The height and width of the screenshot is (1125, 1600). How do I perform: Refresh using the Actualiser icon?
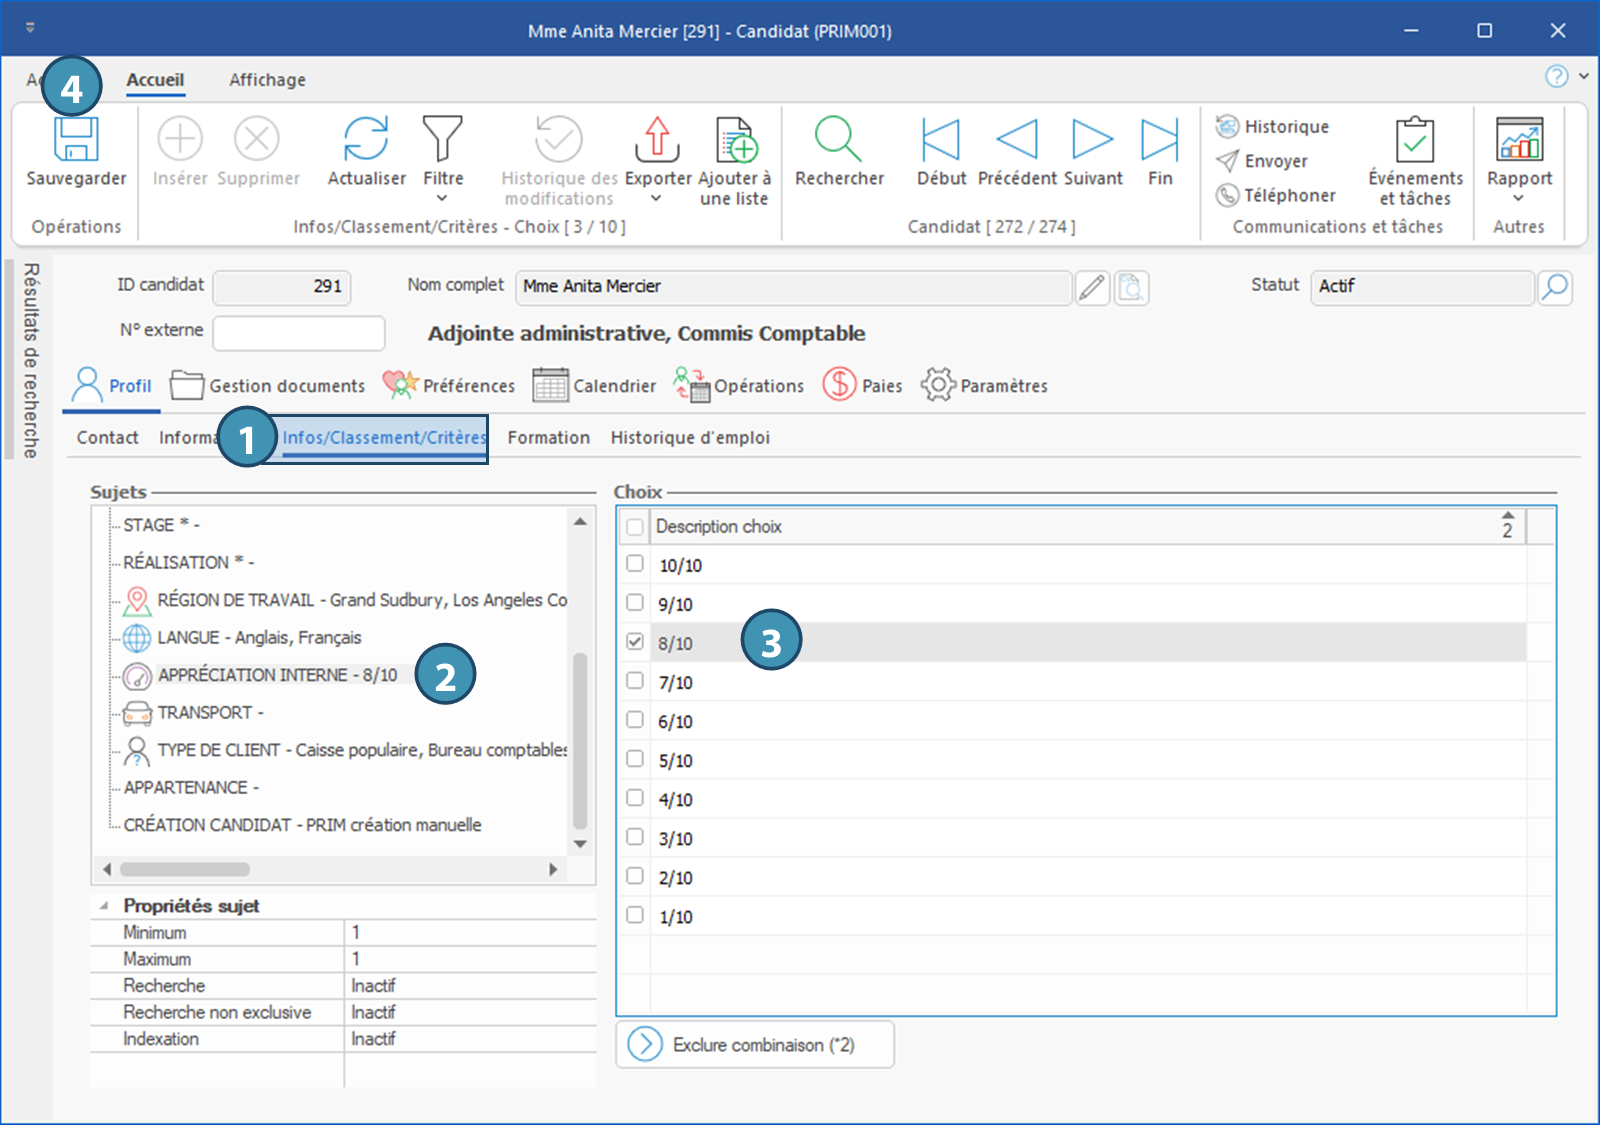click(x=366, y=139)
